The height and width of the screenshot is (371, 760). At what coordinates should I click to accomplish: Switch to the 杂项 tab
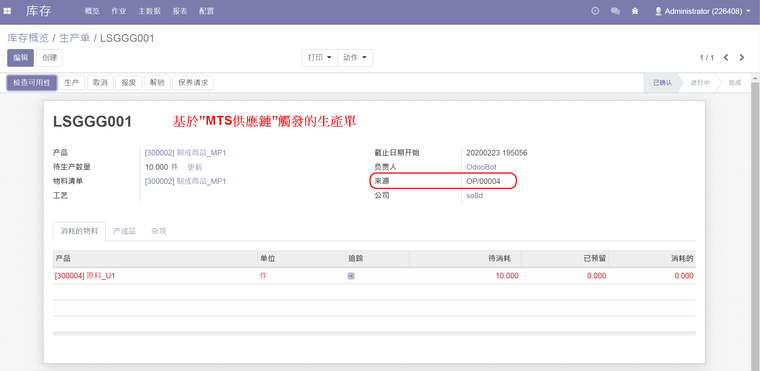coord(158,231)
